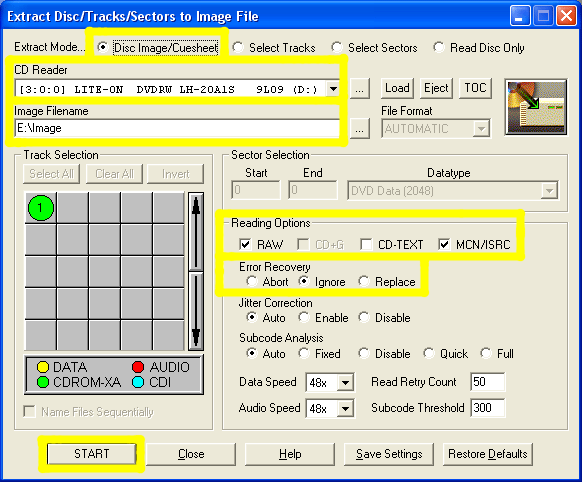Select Abort error recovery option
This screenshot has width=582, height=482.
252,282
